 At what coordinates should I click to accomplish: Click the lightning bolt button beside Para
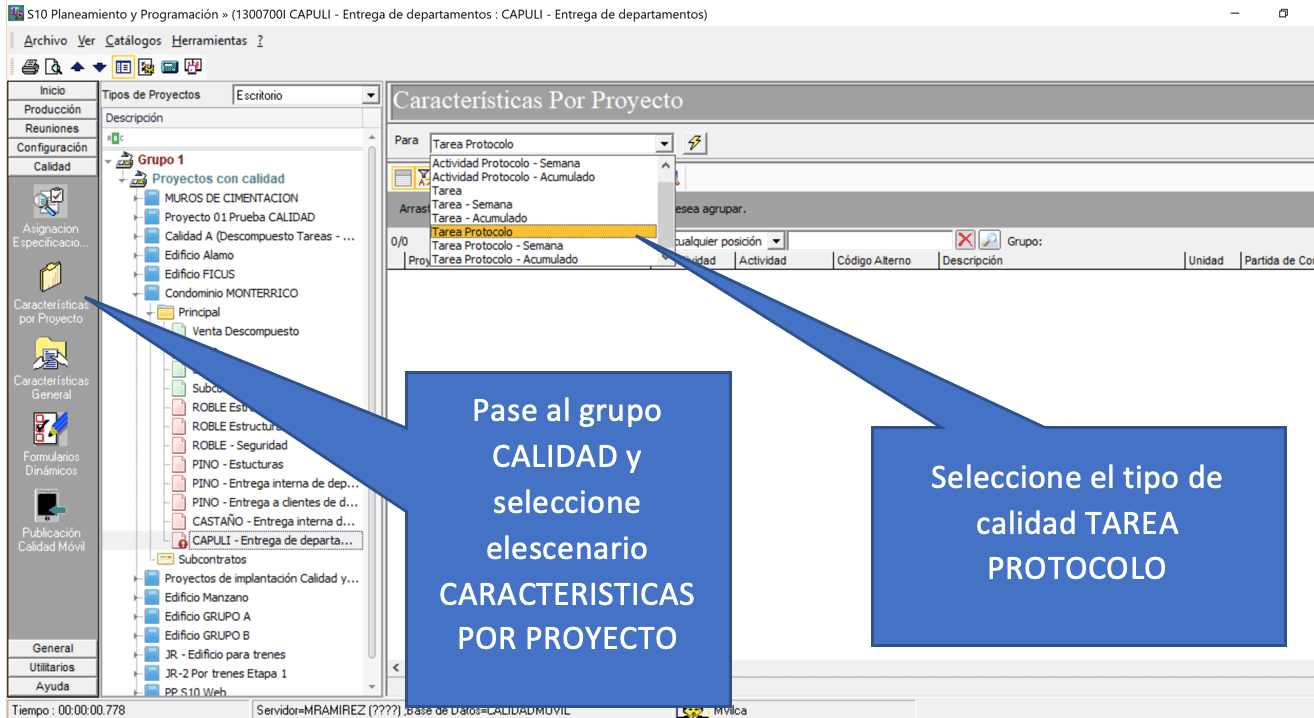click(696, 143)
